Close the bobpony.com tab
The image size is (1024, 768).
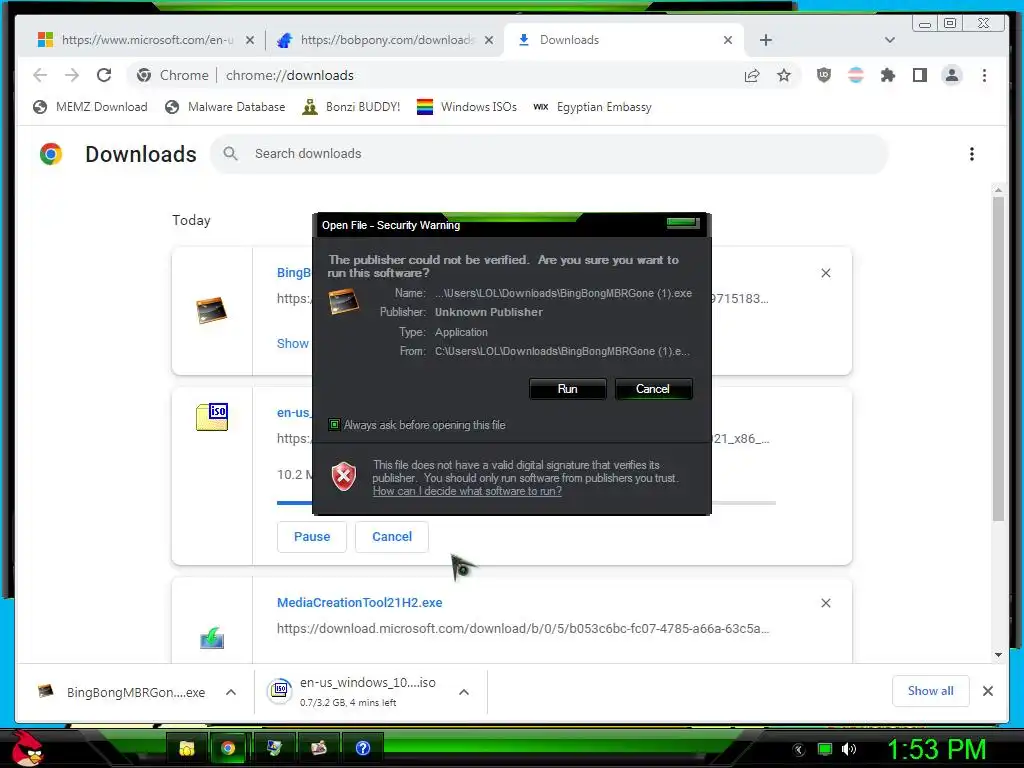pos(489,40)
